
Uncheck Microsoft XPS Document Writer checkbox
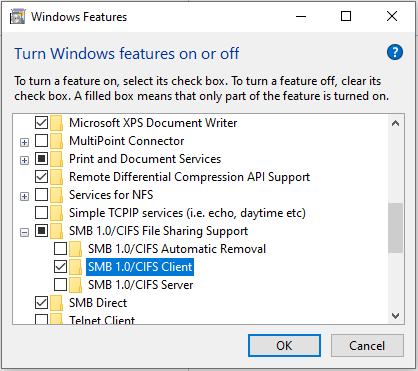tap(41, 123)
